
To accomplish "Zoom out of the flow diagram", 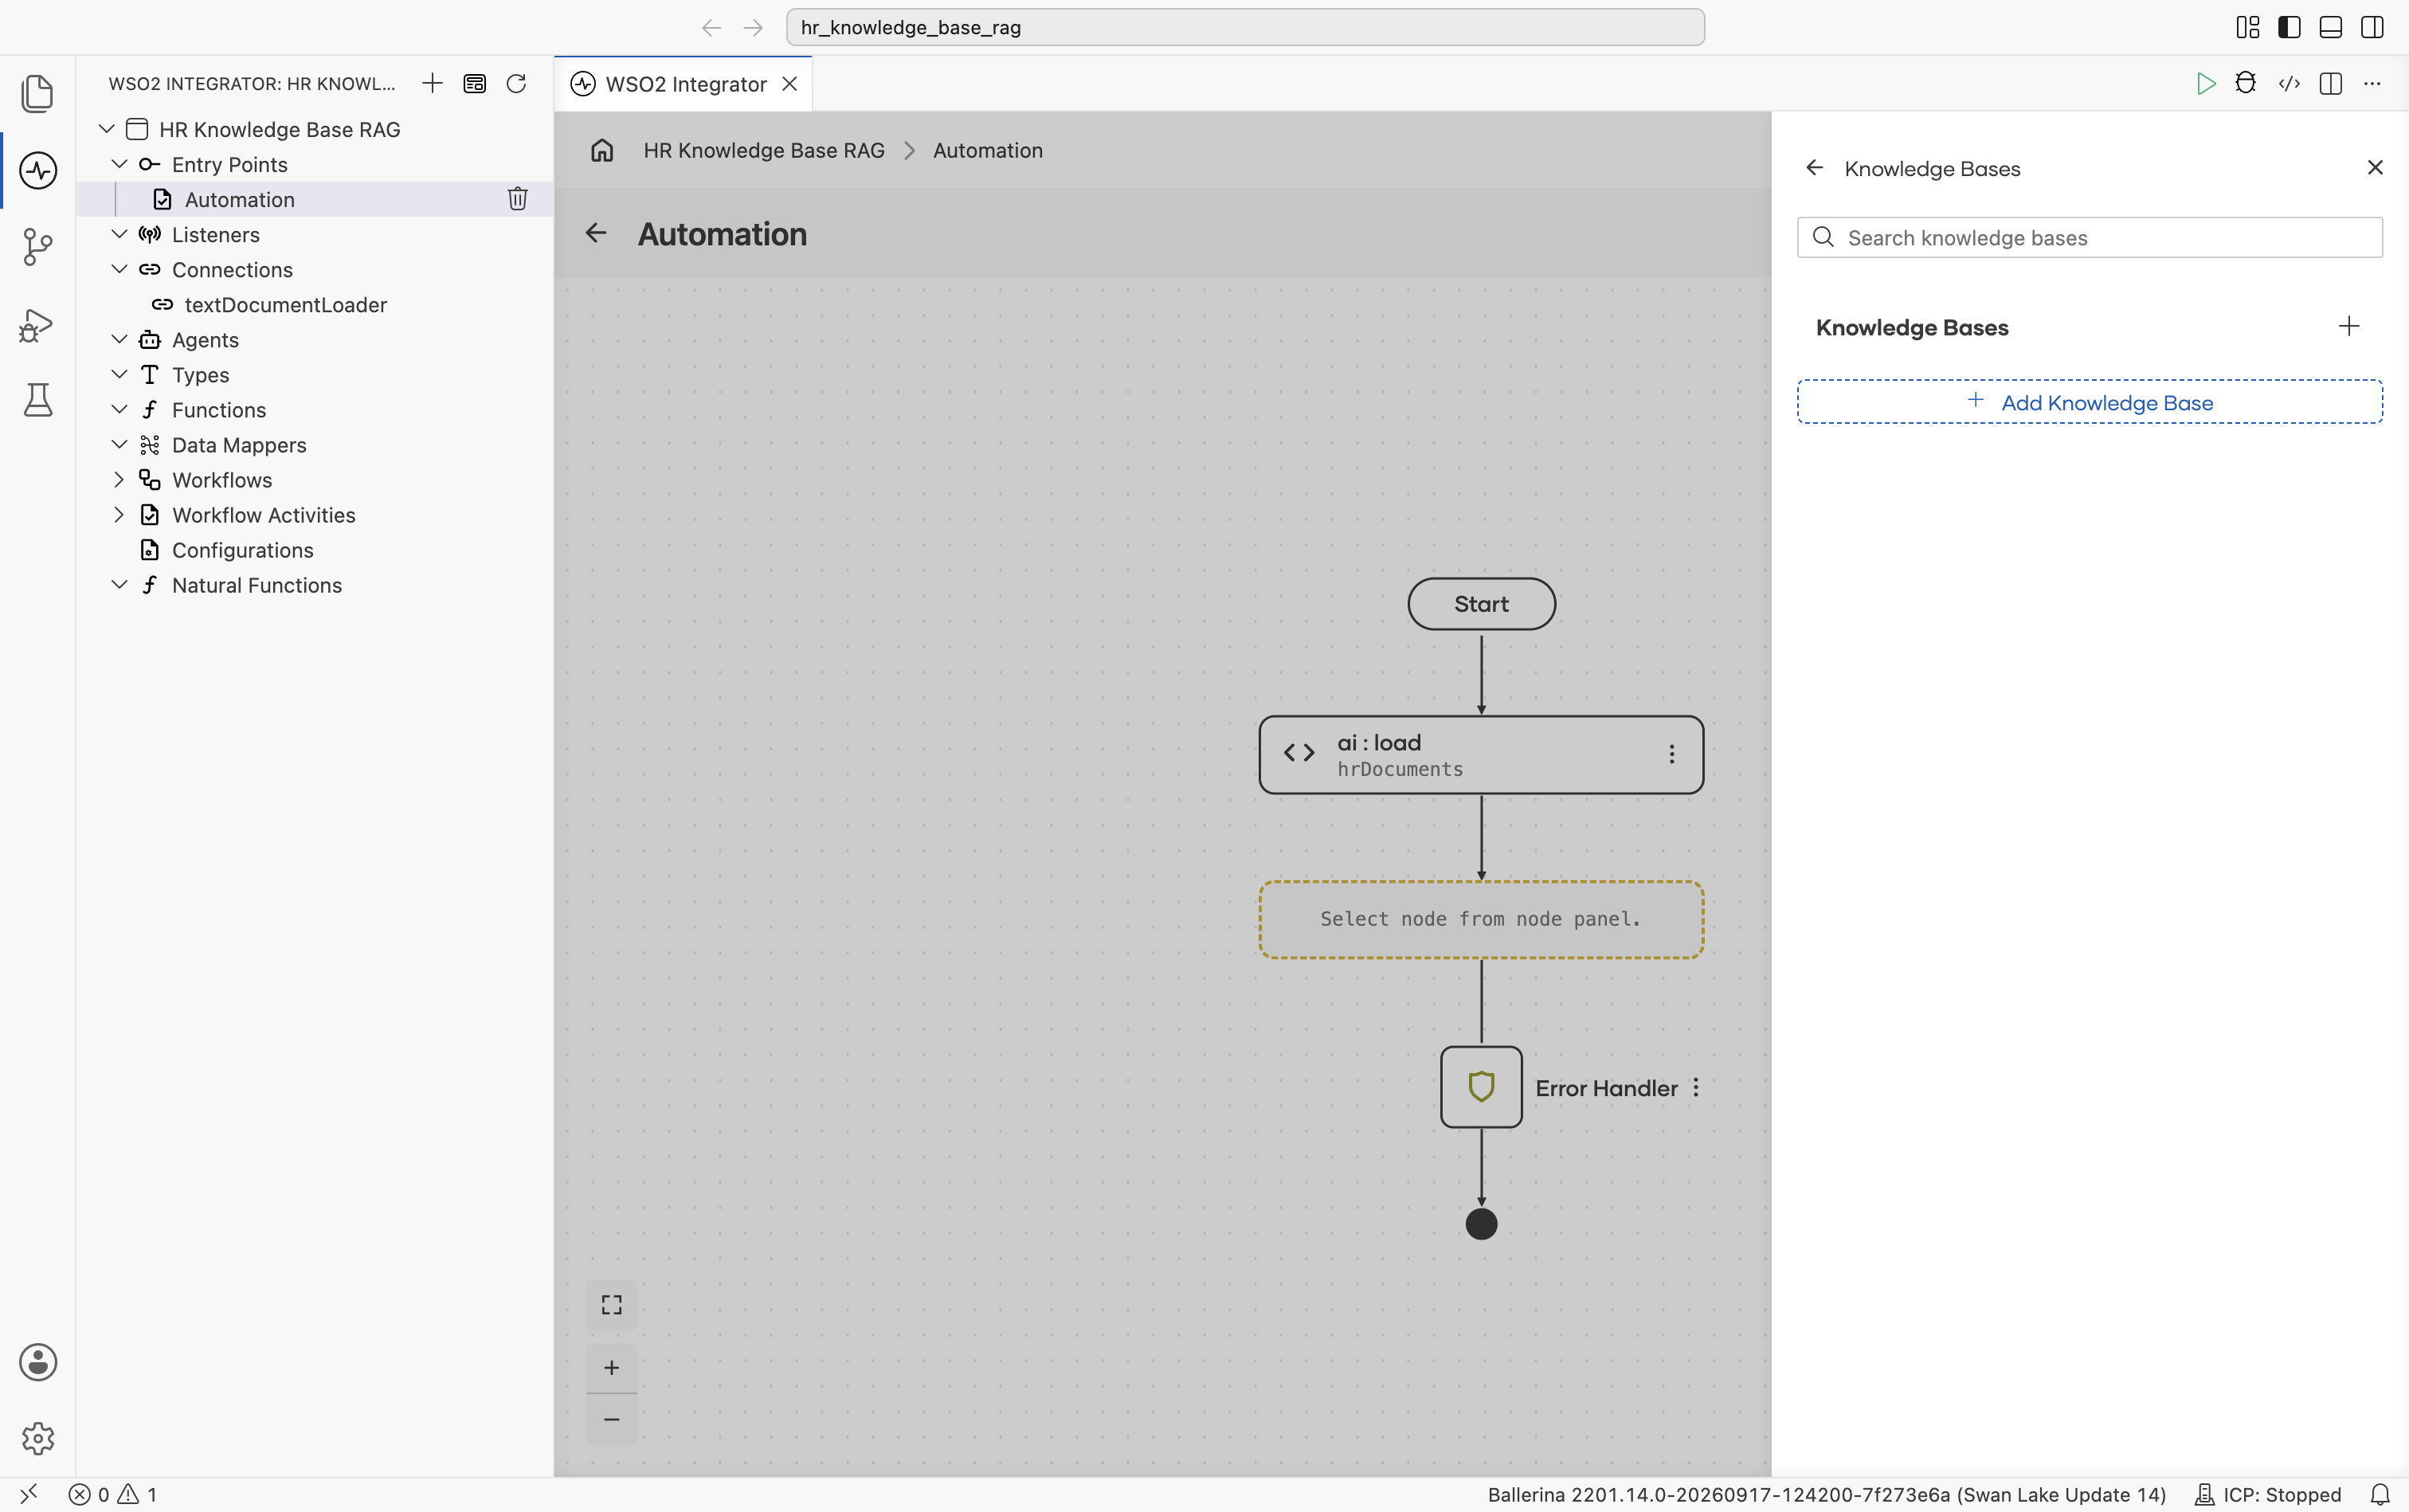I will click(612, 1419).
